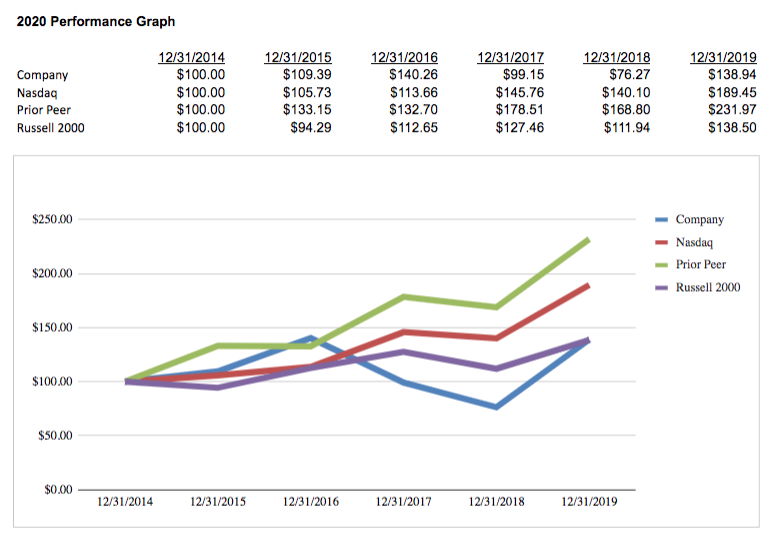Click the $76.27 Company value
Screen dimensions: 772x542
pos(630,74)
